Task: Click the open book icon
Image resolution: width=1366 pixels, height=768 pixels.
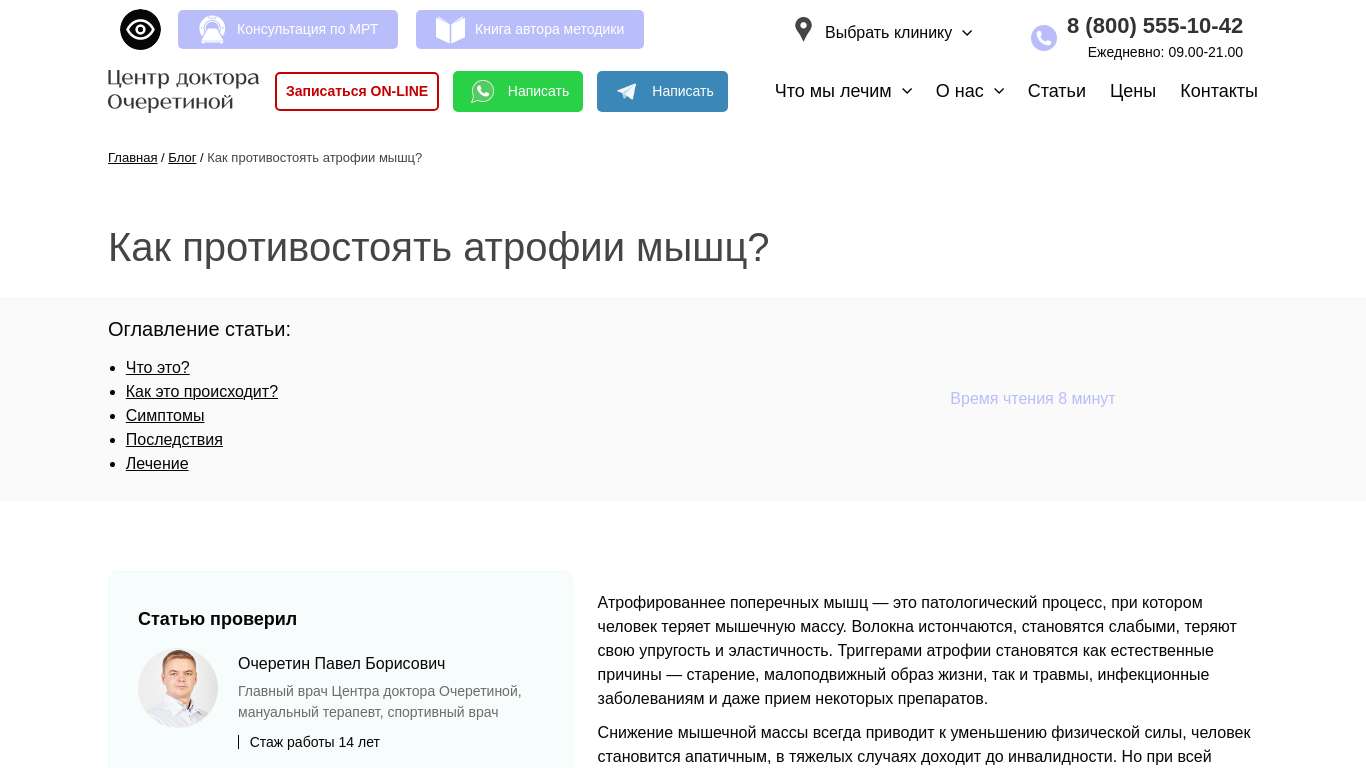Action: 450,30
